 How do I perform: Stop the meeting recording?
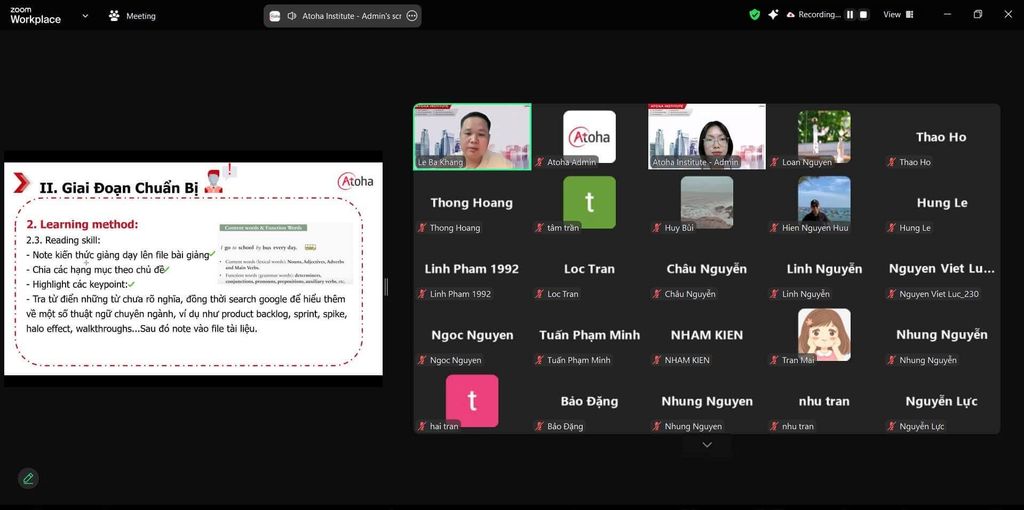[x=864, y=15]
